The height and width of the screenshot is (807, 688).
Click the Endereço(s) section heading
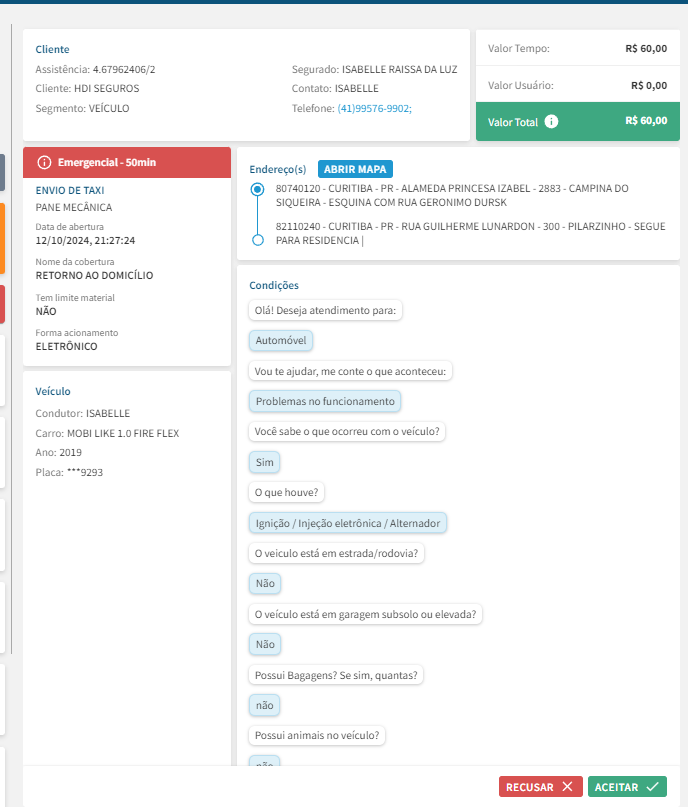point(278,169)
